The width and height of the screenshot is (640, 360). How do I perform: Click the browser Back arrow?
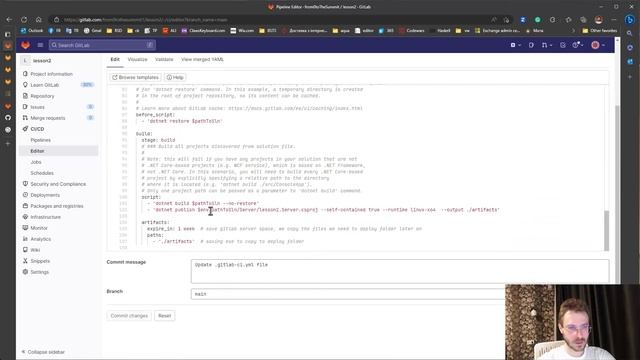tap(9, 20)
